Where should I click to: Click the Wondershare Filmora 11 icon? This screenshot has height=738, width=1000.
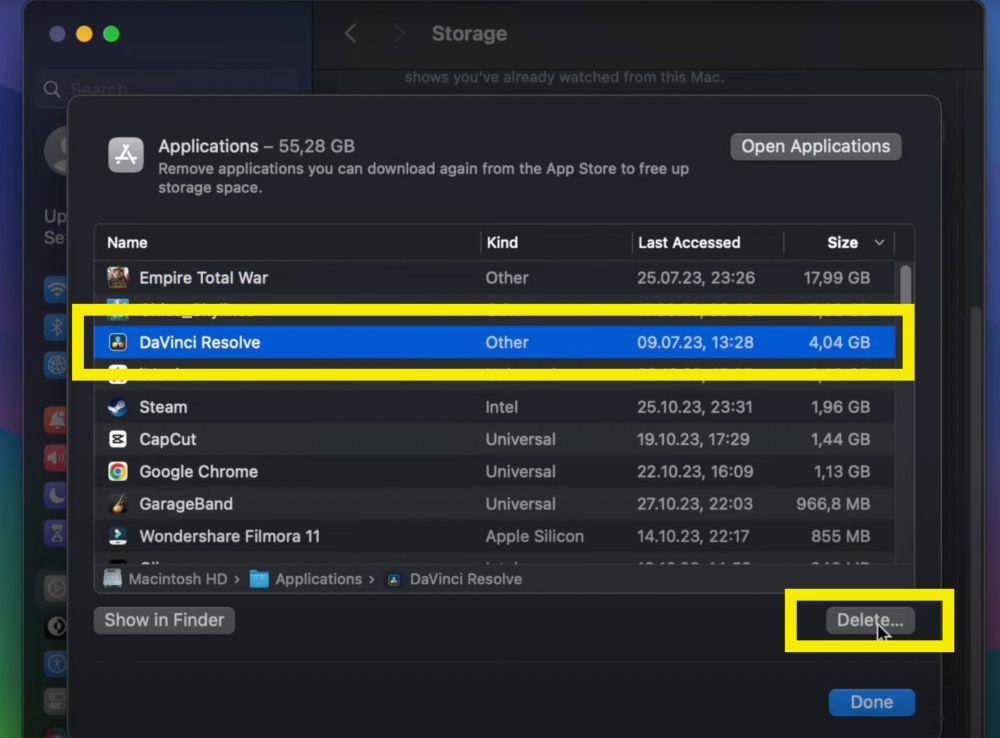coord(117,536)
